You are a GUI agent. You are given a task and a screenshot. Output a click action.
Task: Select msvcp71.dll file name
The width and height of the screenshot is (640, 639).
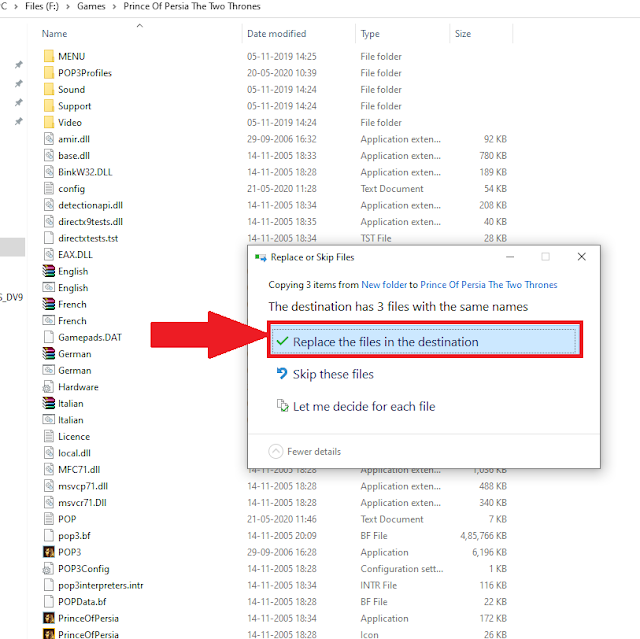(x=83, y=486)
